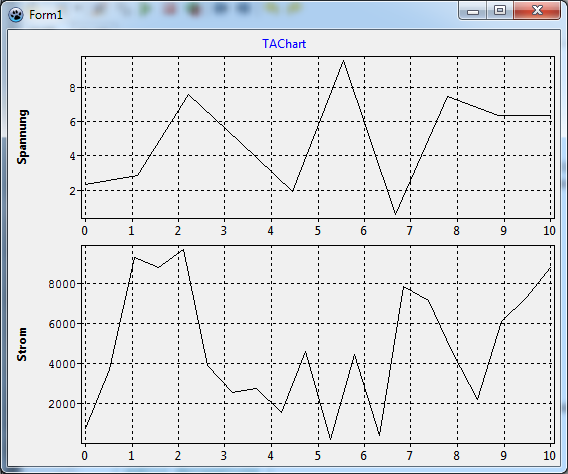568x474 pixels.
Task: Click the Form1 paw application icon
Action: (16, 14)
